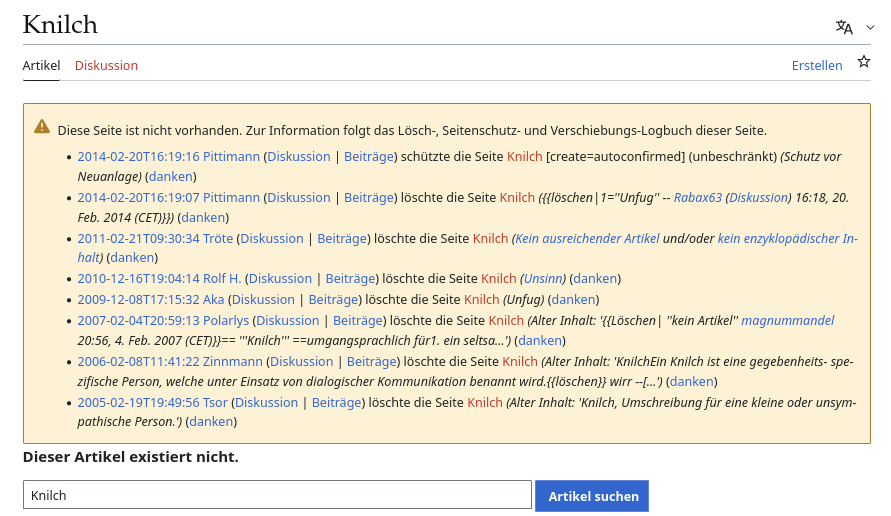Open Zinnmann user page link

tap(232, 361)
